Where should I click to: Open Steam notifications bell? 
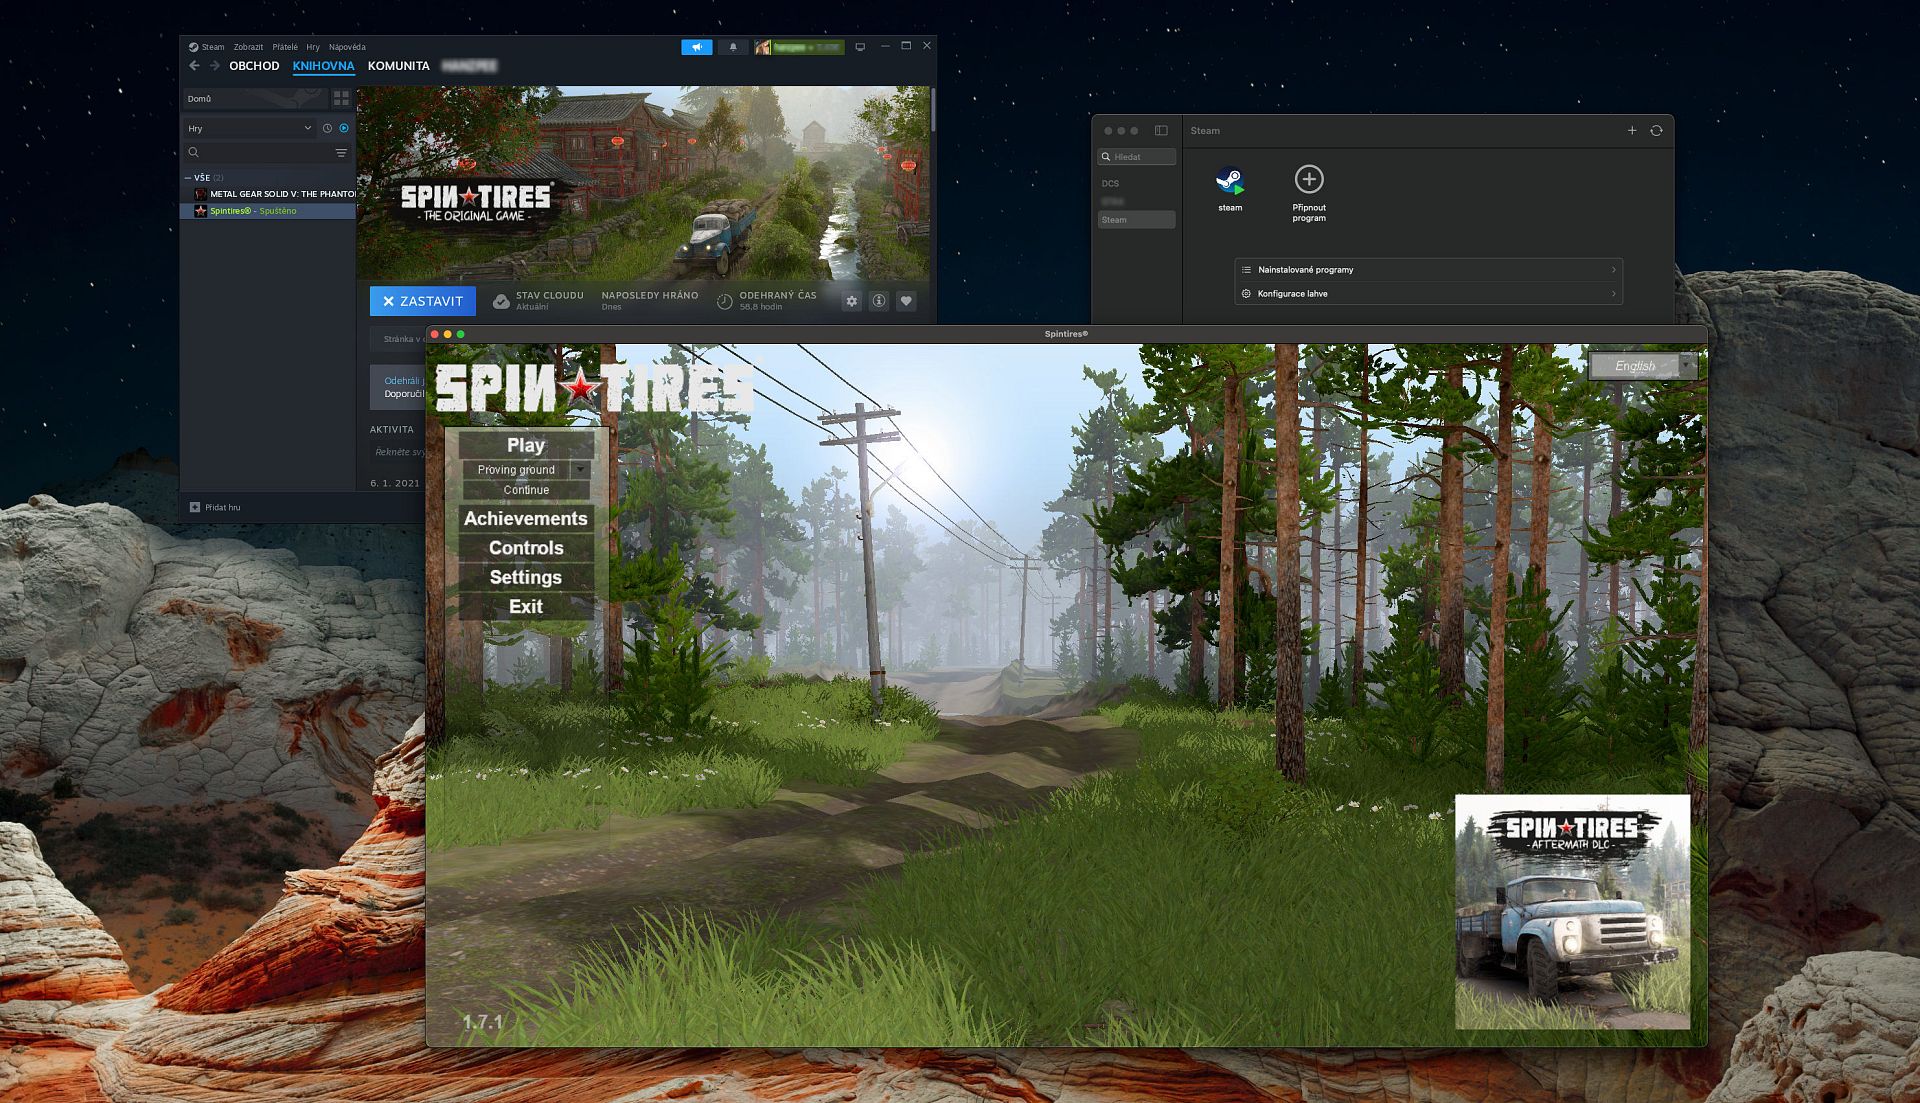733,47
